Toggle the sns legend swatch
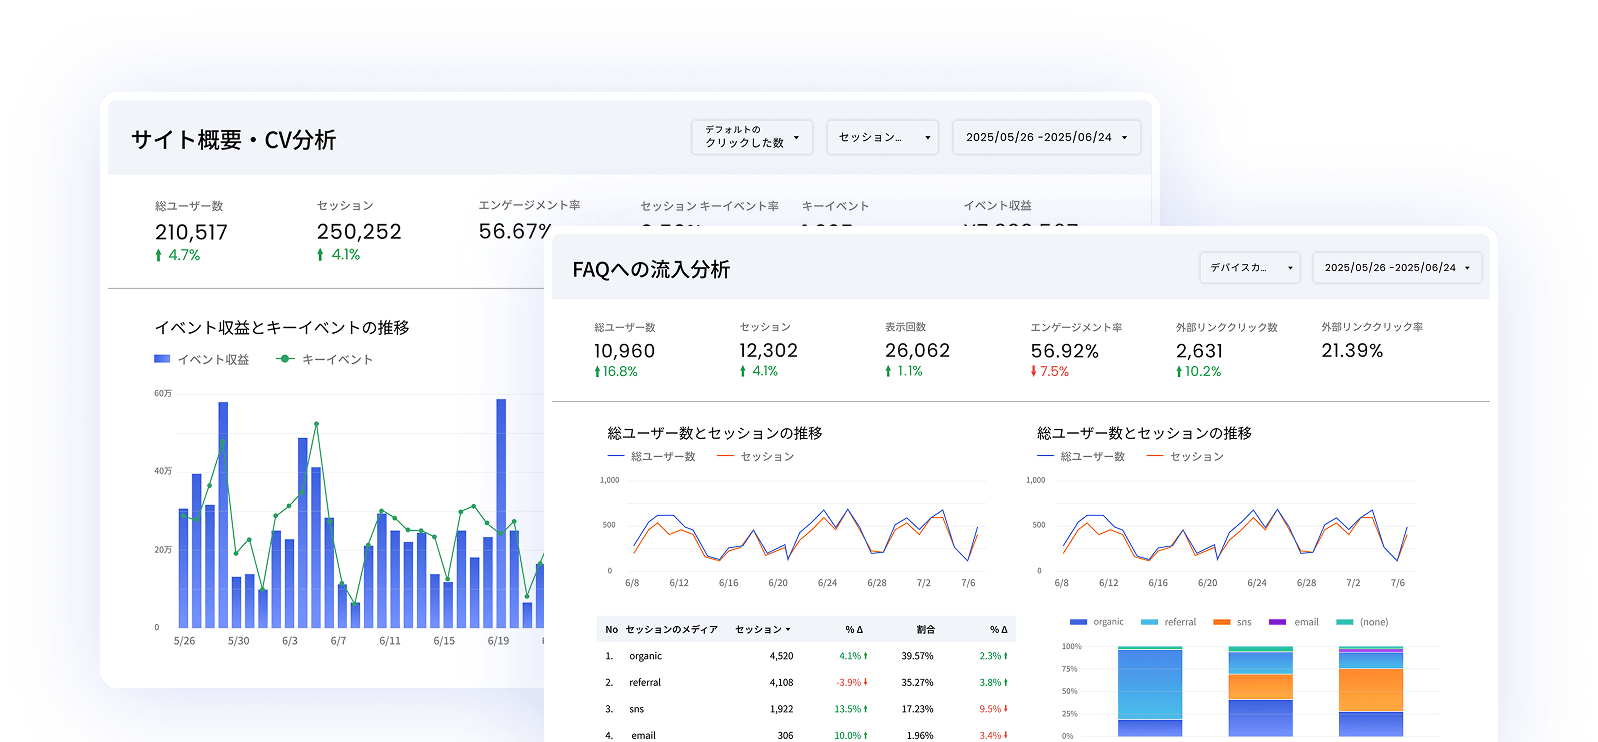The width and height of the screenshot is (1598, 742). click(1222, 622)
